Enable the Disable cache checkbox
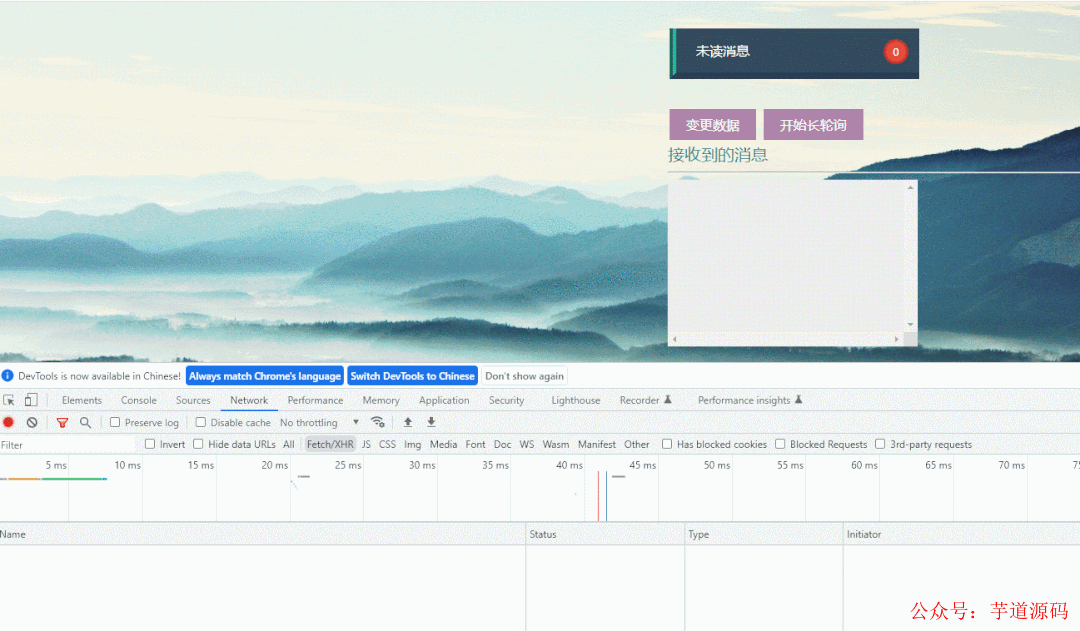 pyautogui.click(x=201, y=422)
